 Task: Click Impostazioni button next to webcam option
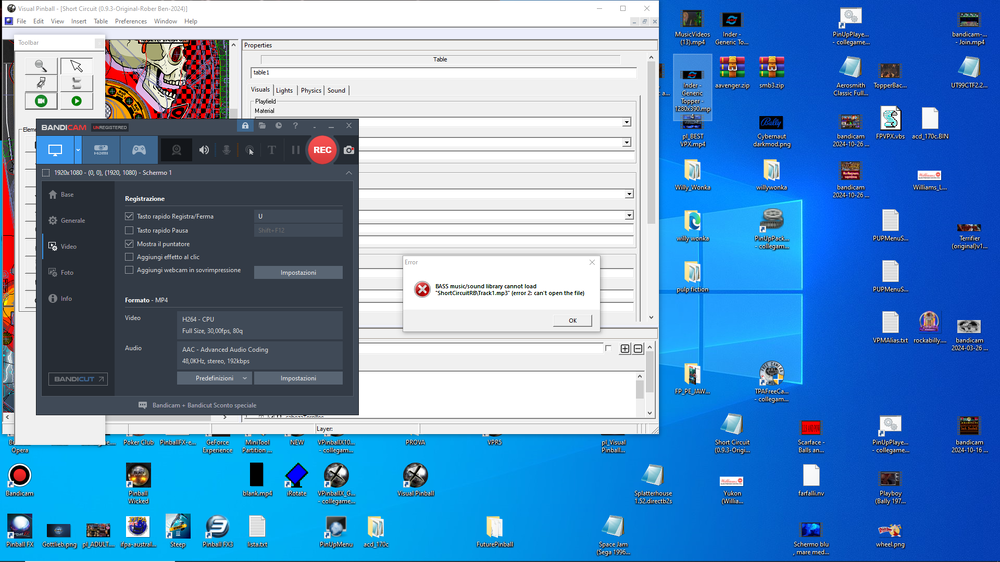[298, 273]
